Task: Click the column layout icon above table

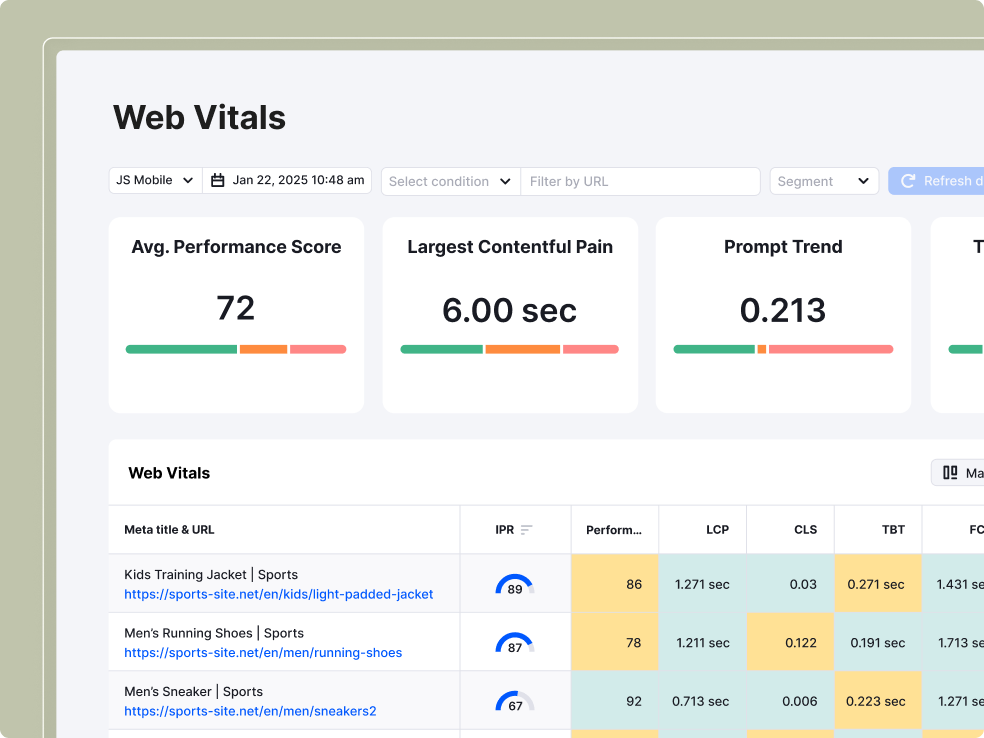Action: tap(950, 473)
